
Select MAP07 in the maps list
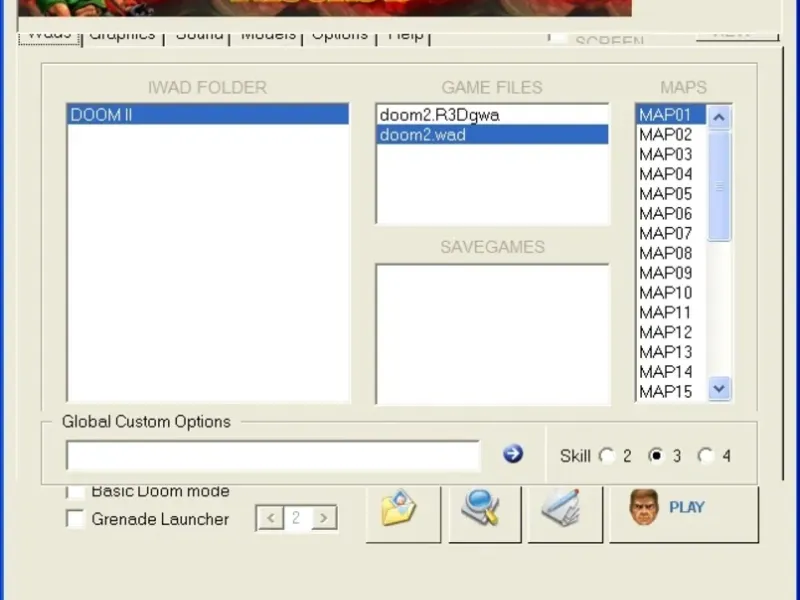(x=671, y=233)
